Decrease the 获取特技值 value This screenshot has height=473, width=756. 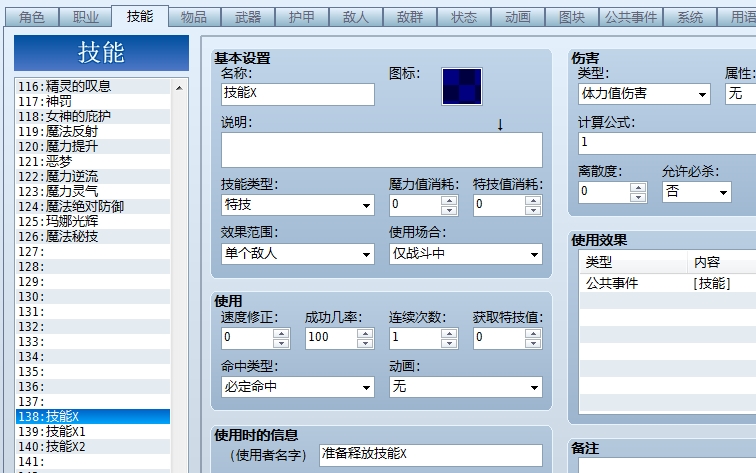coord(533,343)
